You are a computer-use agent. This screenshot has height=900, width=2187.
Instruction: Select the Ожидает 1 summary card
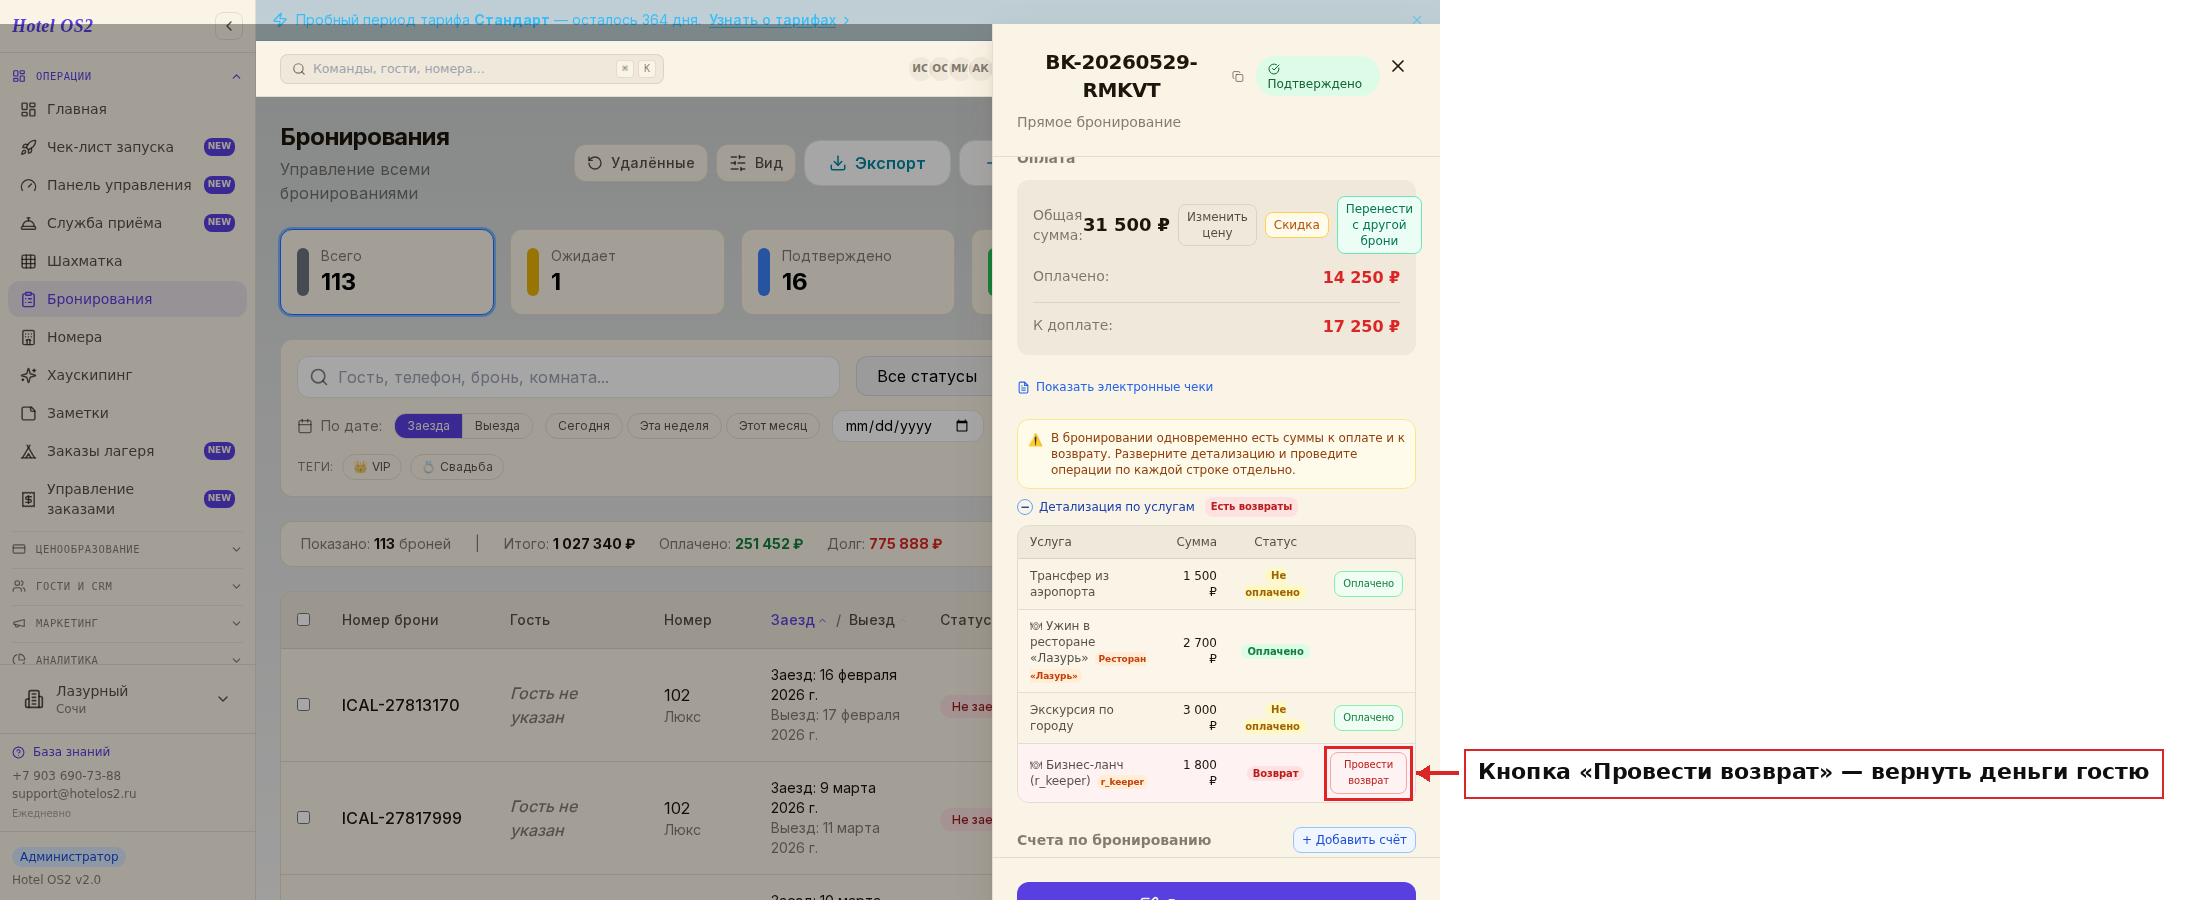[617, 272]
